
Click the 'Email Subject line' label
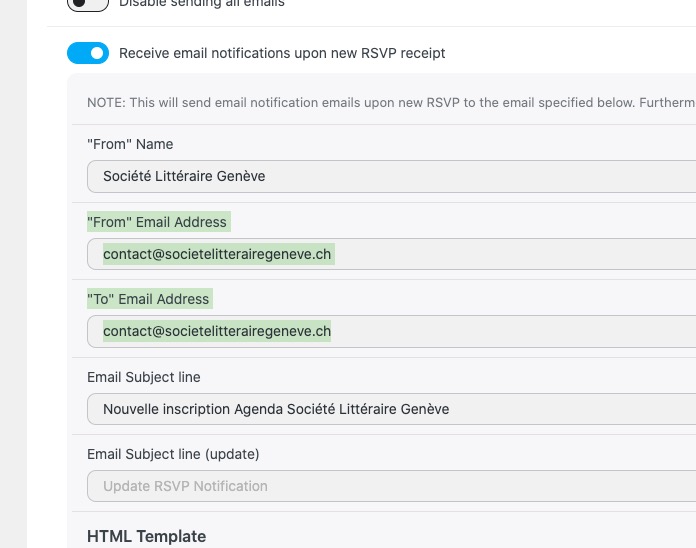144,377
